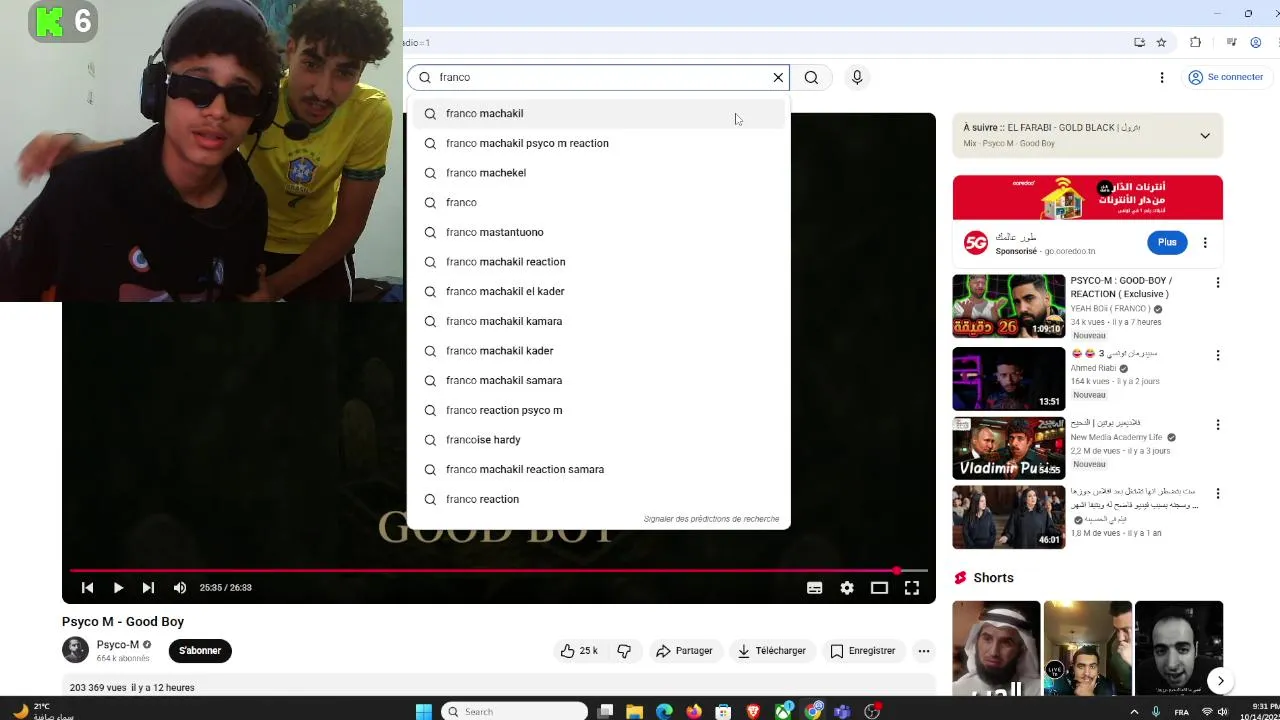Open player settings gear icon
The image size is (1280, 720).
point(847,588)
